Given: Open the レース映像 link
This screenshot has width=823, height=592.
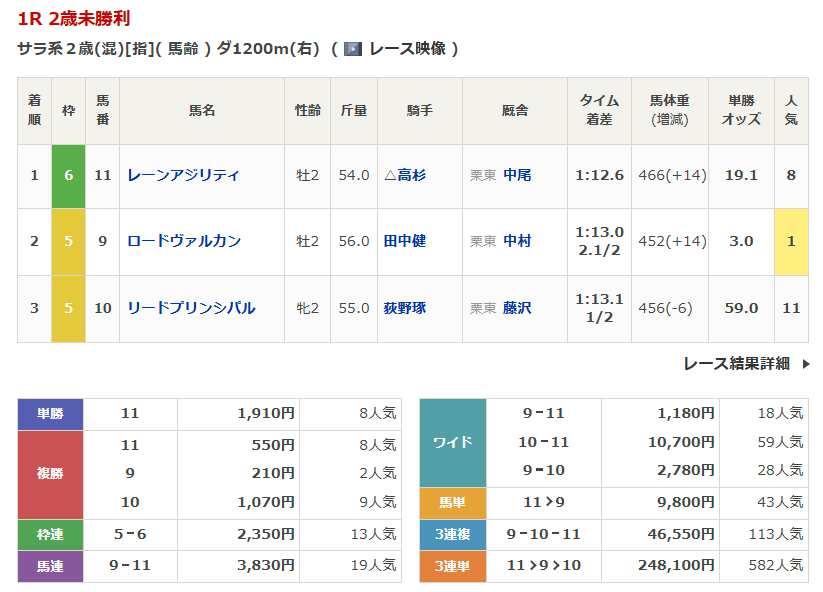Looking at the screenshot, I should pyautogui.click(x=406, y=48).
